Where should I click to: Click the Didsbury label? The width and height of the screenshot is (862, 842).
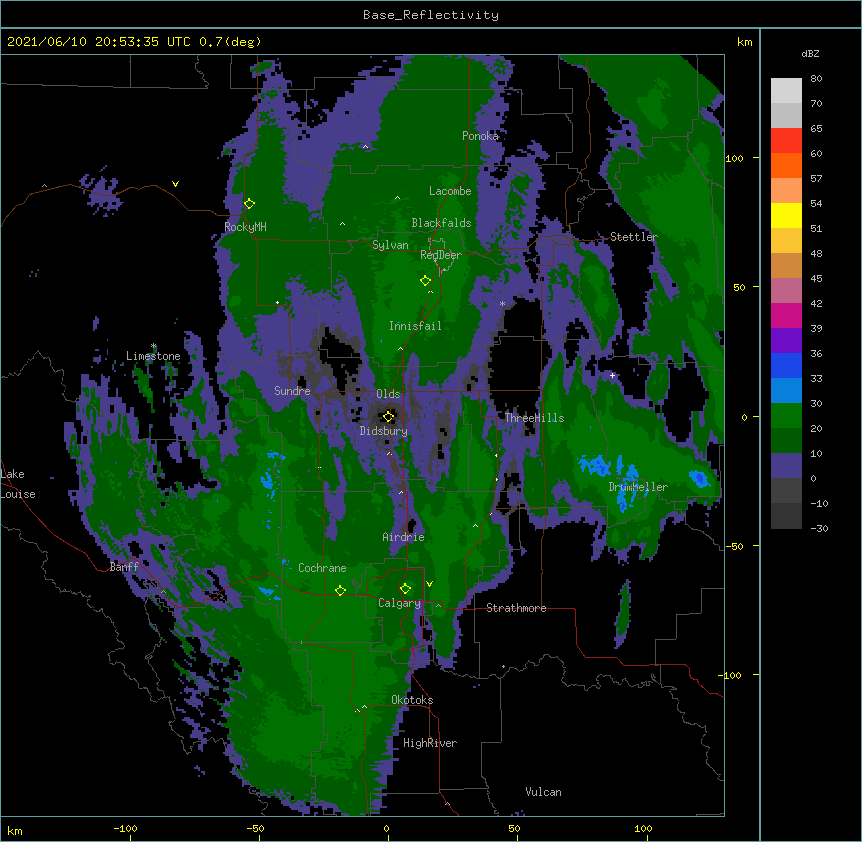(384, 431)
